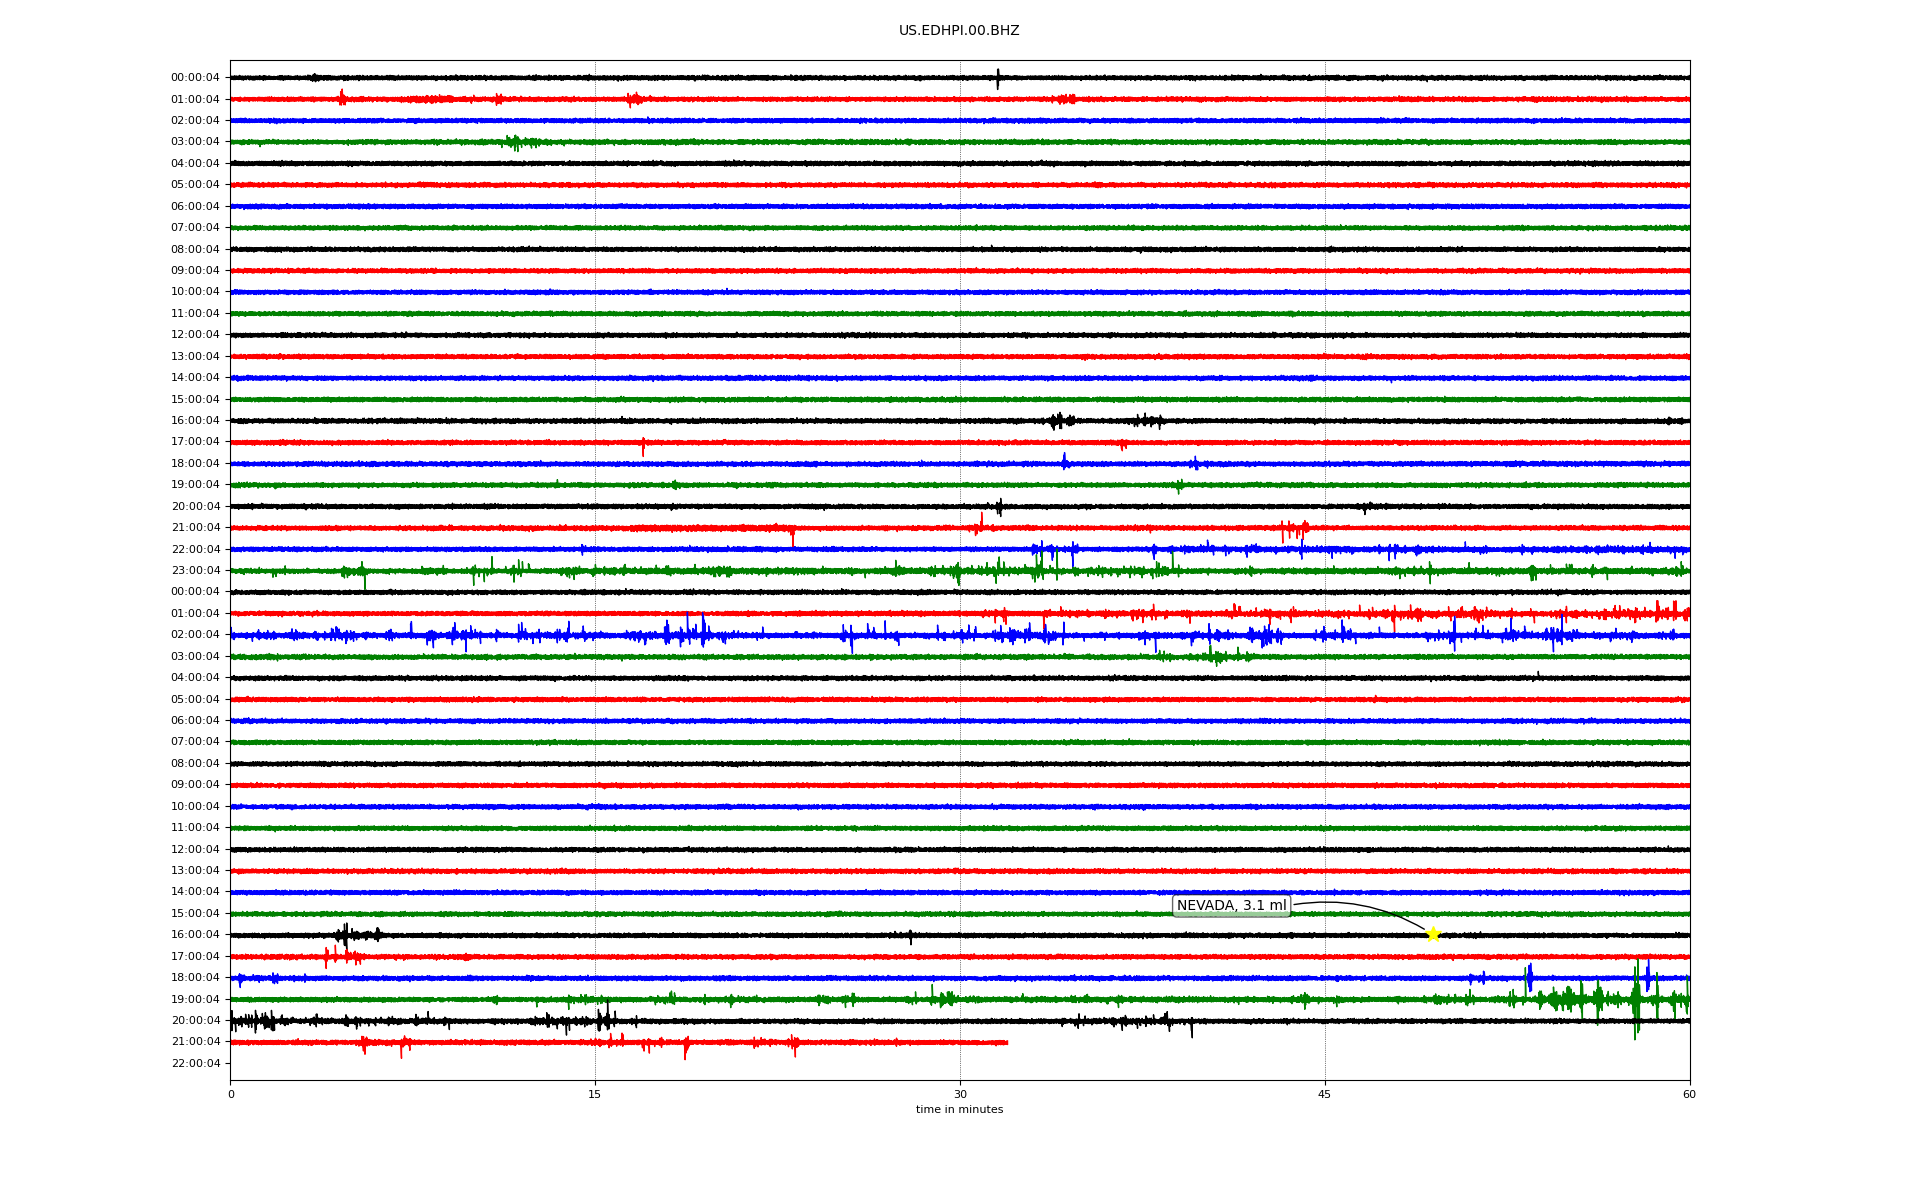This screenshot has height=1200, width=1920.
Task: Click the tall spike on the topmost black trace
Action: [997, 78]
